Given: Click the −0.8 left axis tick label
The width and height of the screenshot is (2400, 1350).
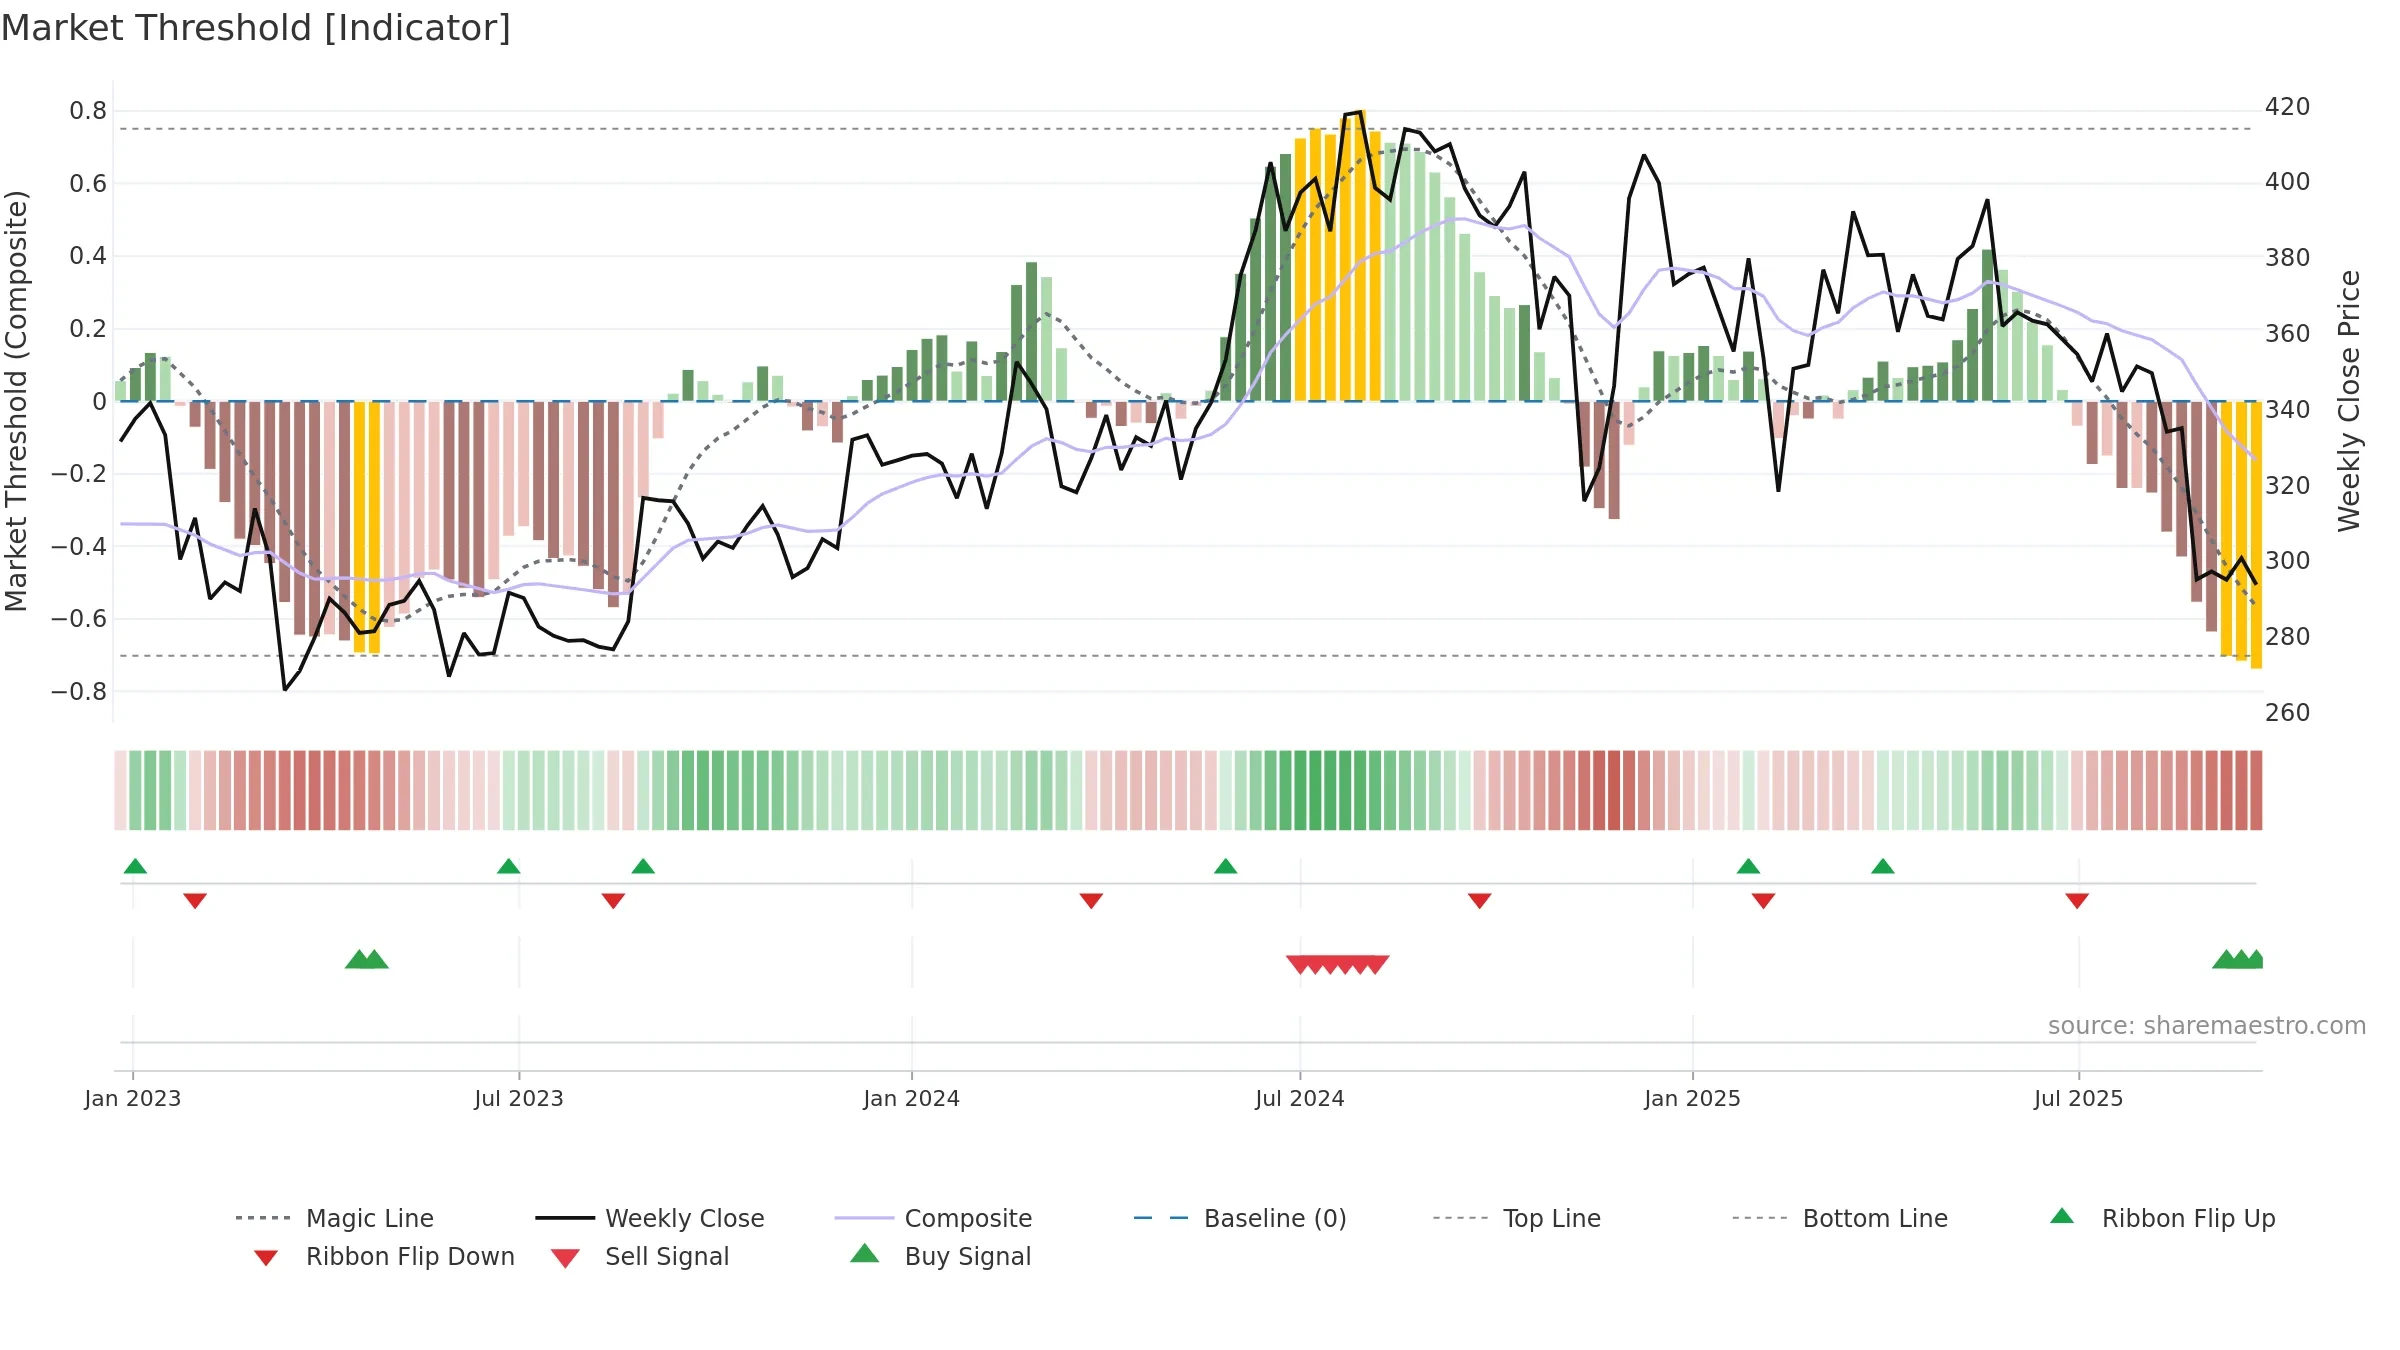Looking at the screenshot, I should click(79, 692).
